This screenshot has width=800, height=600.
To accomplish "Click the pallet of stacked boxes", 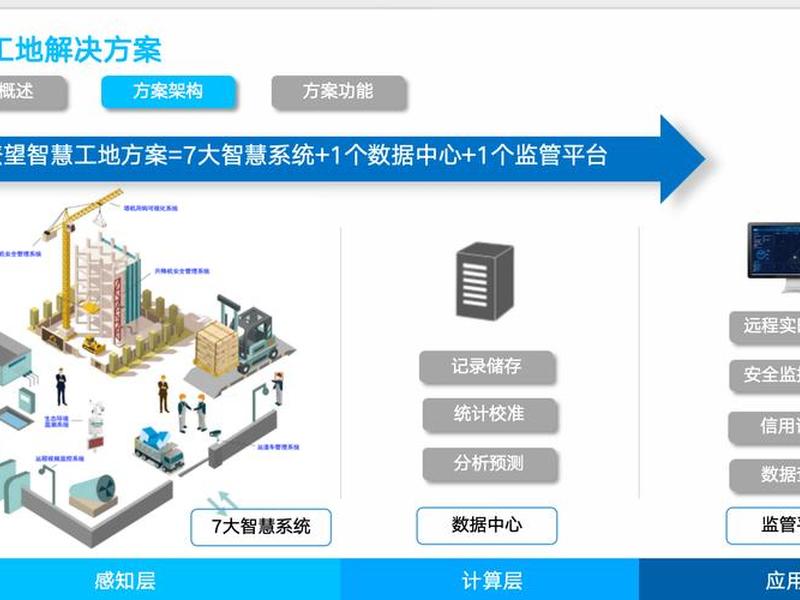I will click(x=216, y=348).
